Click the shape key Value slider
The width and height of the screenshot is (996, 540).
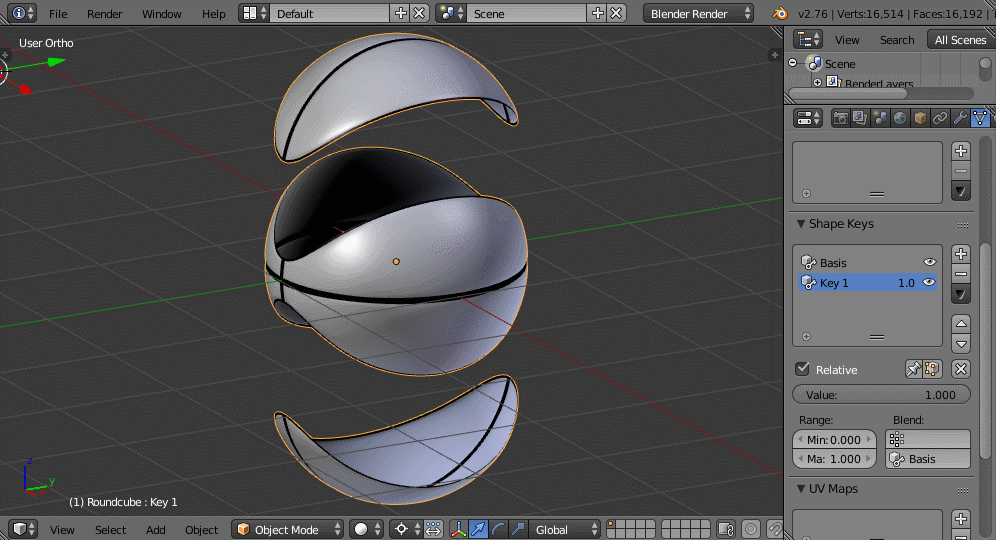[882, 395]
